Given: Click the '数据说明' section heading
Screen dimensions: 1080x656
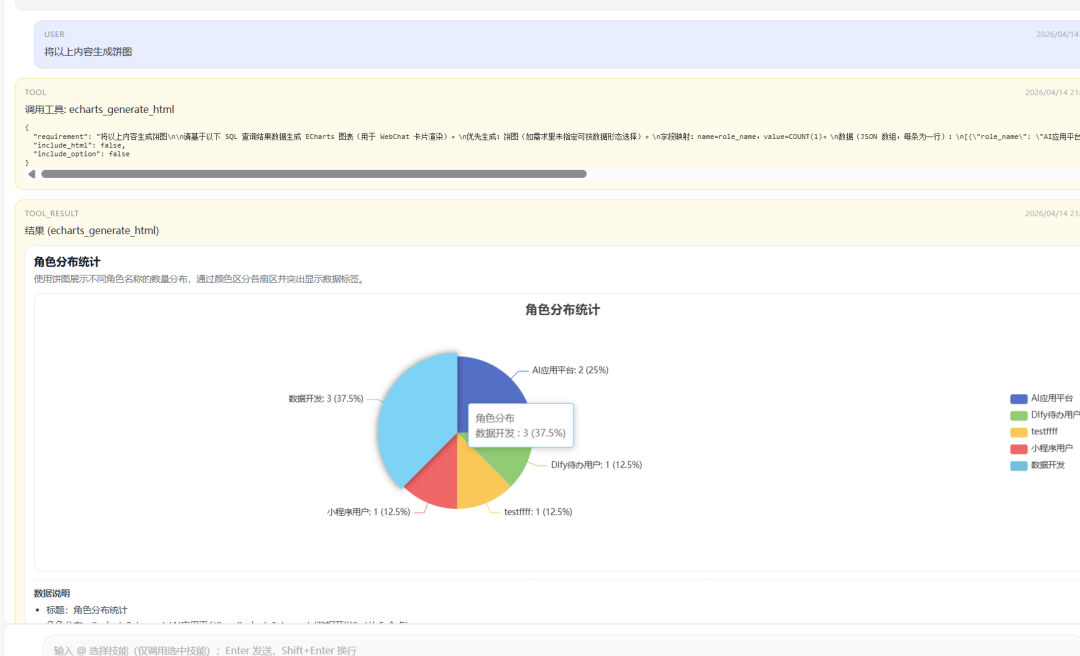Looking at the screenshot, I should (52, 593).
